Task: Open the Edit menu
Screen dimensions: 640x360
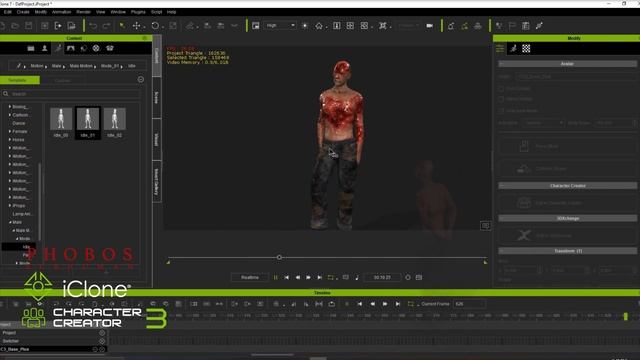Action: coord(8,12)
